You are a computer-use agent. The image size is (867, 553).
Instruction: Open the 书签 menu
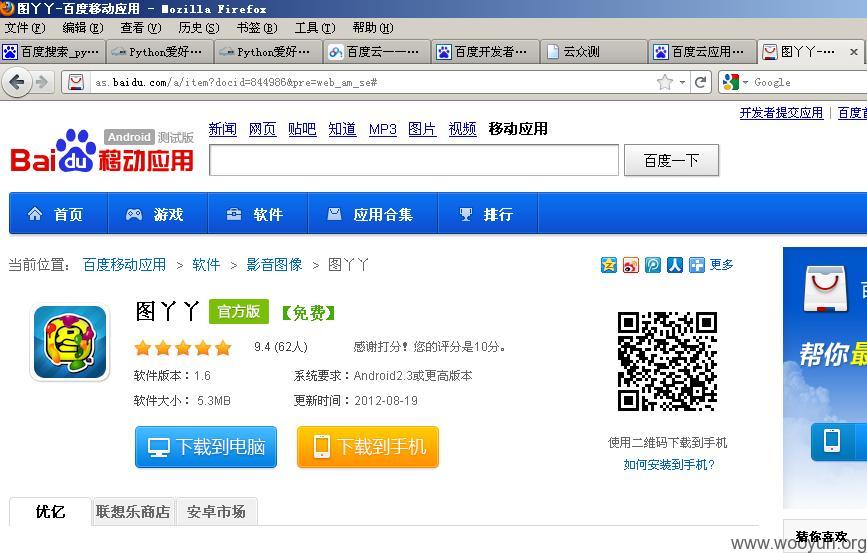click(x=257, y=28)
